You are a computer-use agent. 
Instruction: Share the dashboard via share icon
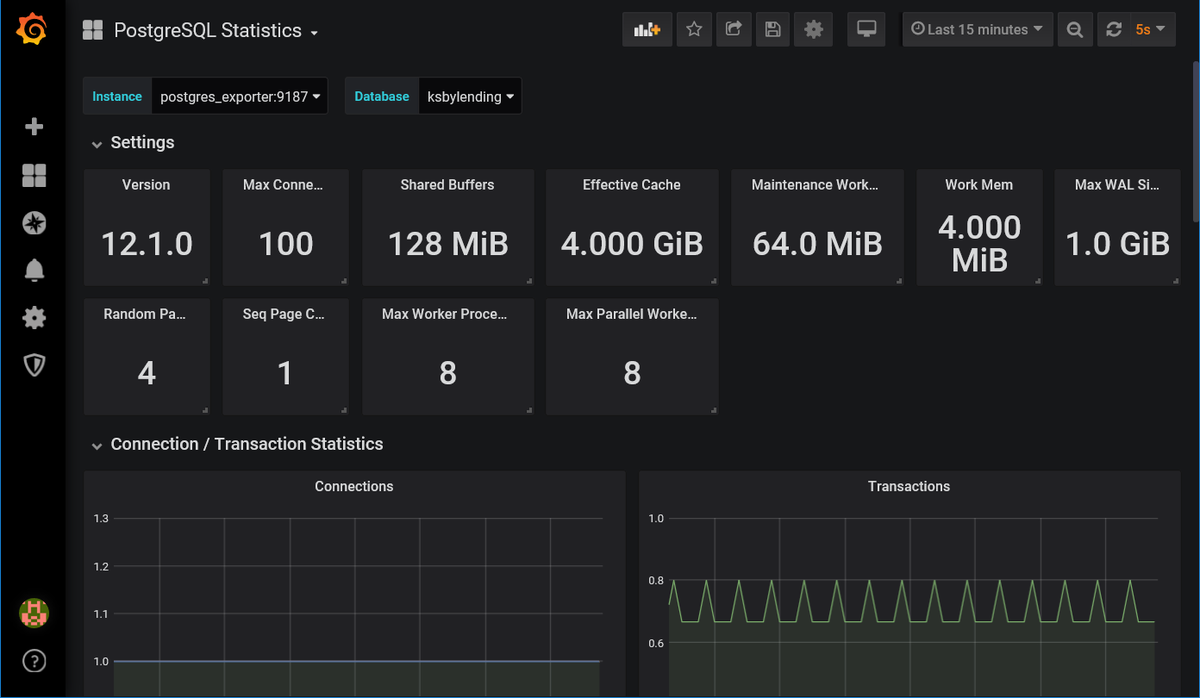tap(733, 30)
